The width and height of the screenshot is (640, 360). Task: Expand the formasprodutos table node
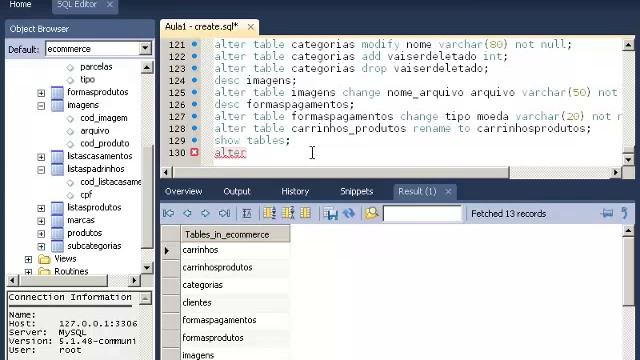pyautogui.click(x=41, y=93)
